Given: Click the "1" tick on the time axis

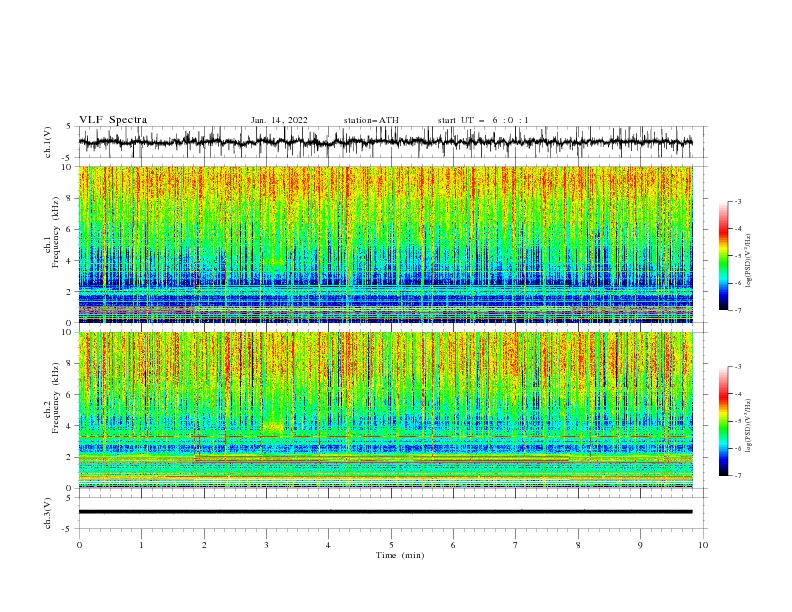Looking at the screenshot, I should tap(141, 545).
